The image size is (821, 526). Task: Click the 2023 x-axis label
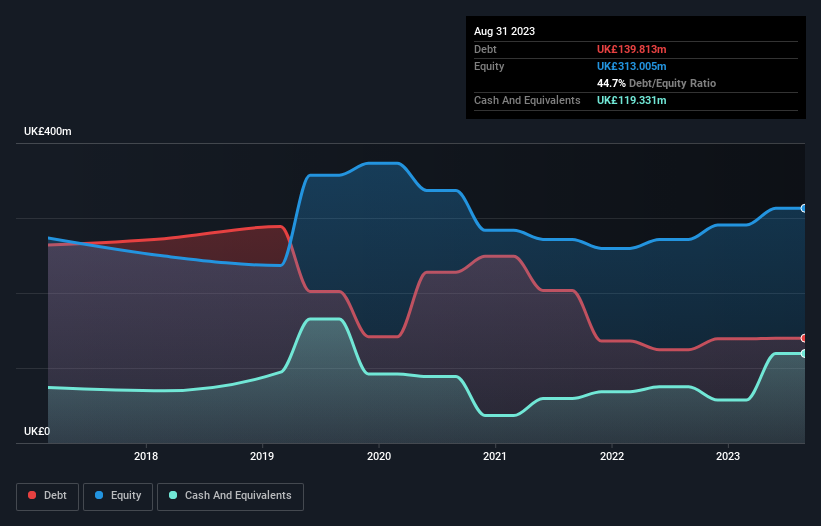(728, 456)
